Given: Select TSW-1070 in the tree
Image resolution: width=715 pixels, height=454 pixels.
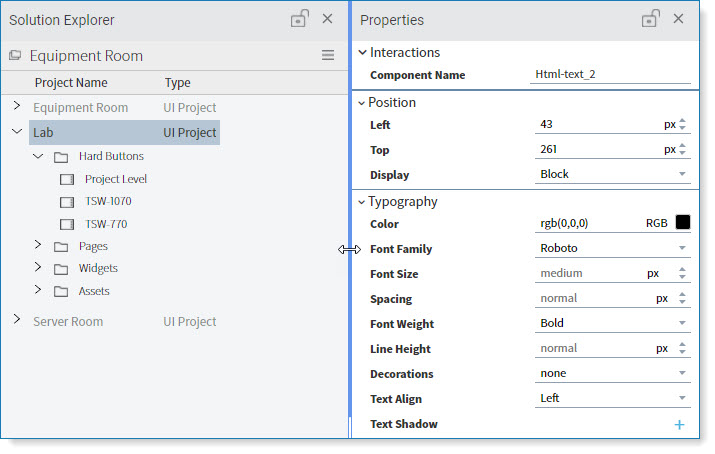Looking at the screenshot, I should 108,201.
